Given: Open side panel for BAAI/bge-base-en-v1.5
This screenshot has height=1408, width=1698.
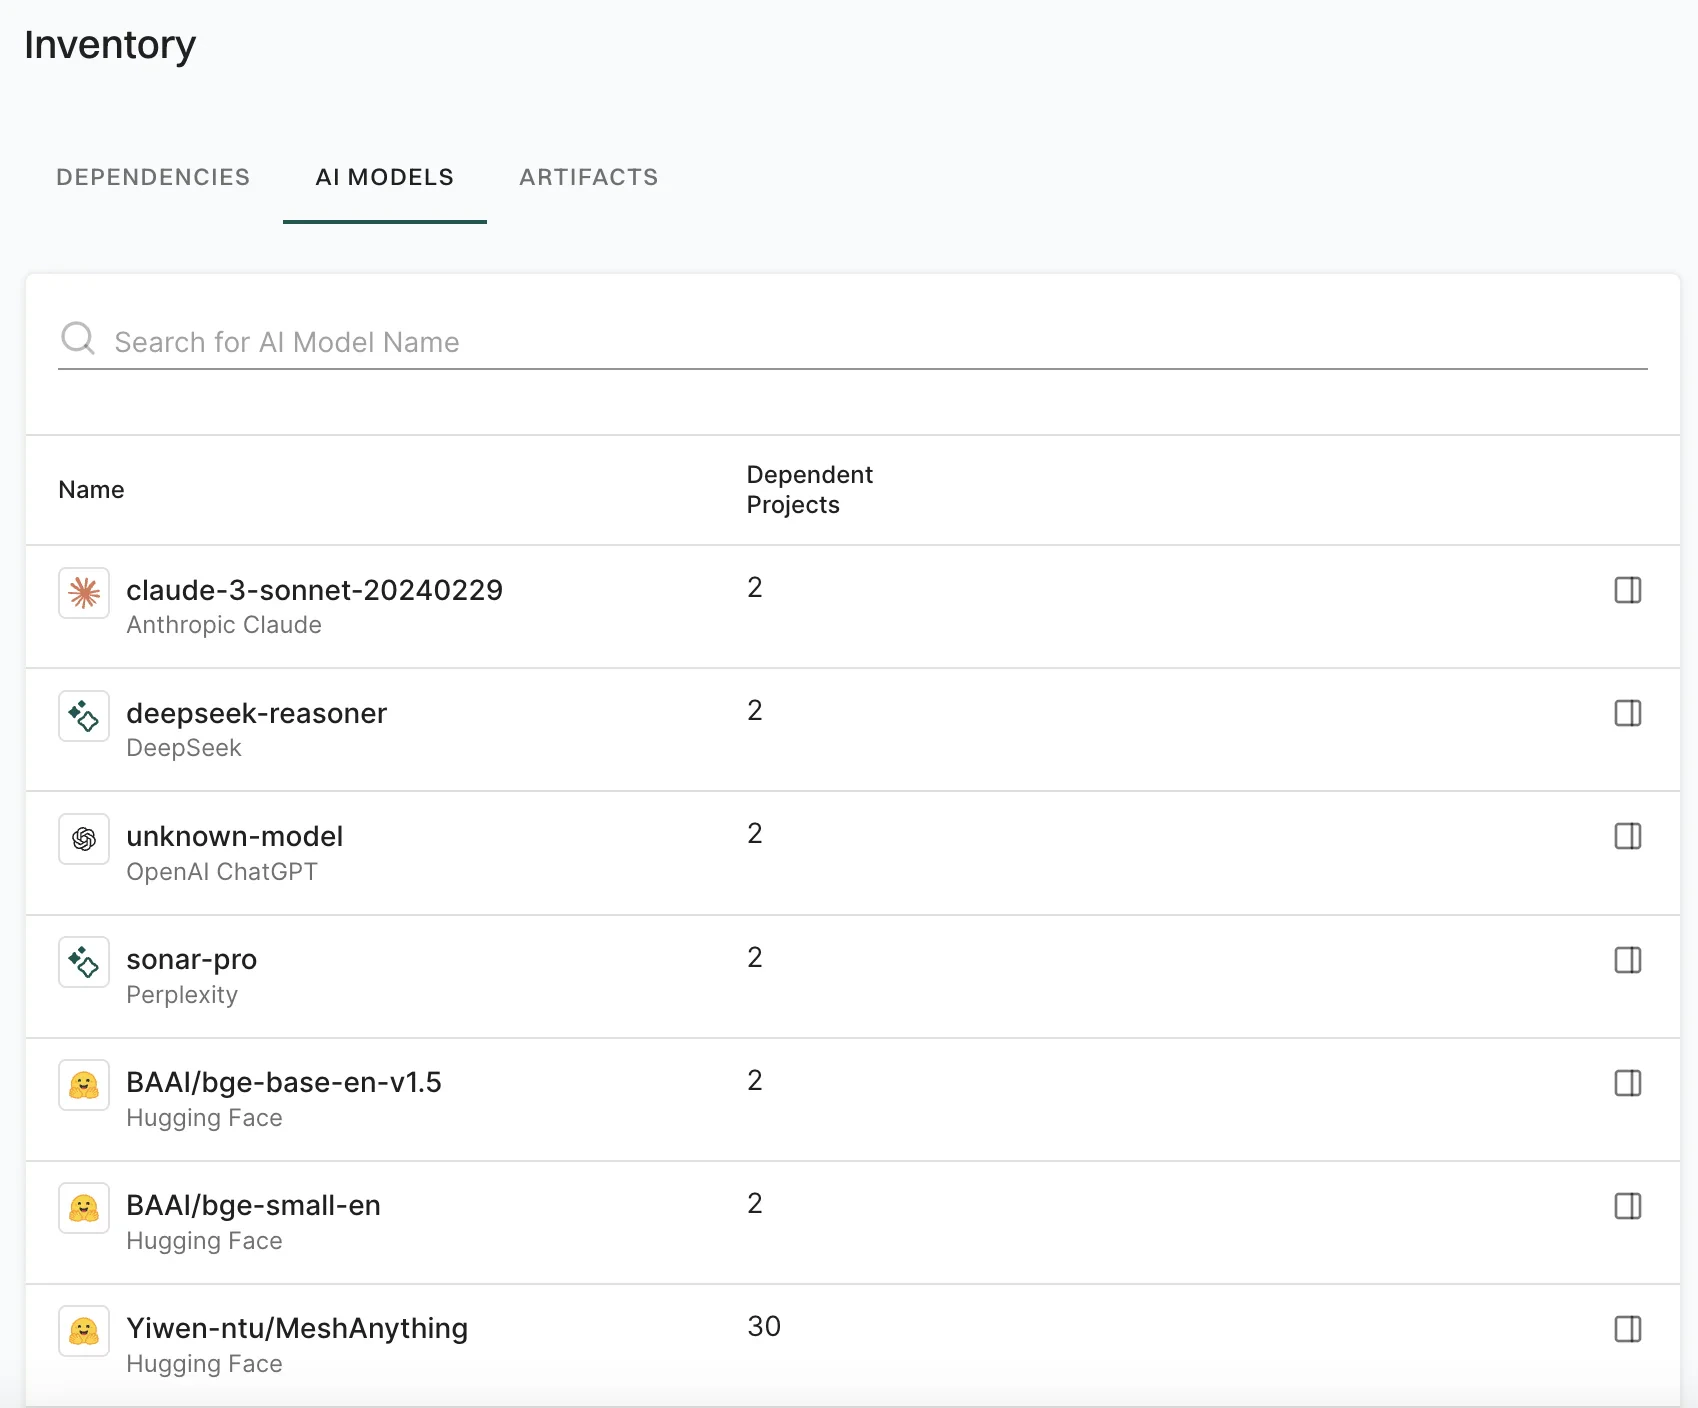Looking at the screenshot, I should coord(1628,1083).
